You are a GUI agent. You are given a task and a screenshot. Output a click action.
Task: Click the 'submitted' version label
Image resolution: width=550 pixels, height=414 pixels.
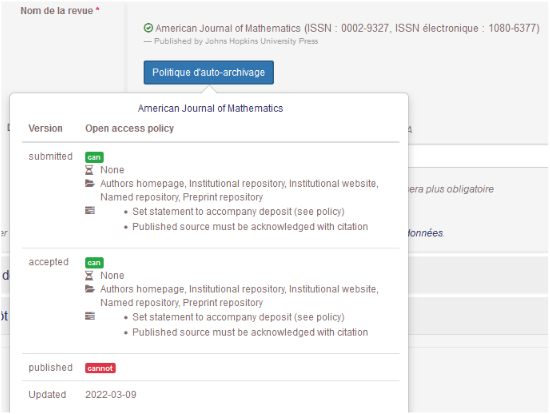tap(51, 156)
